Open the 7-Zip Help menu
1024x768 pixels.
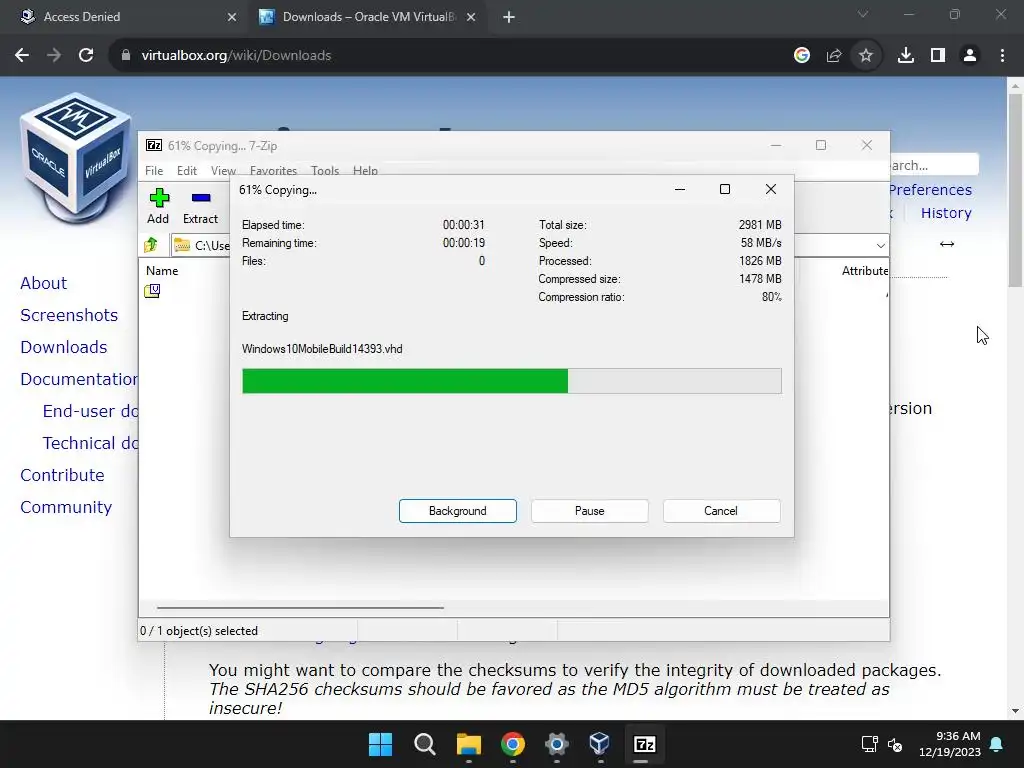click(365, 170)
